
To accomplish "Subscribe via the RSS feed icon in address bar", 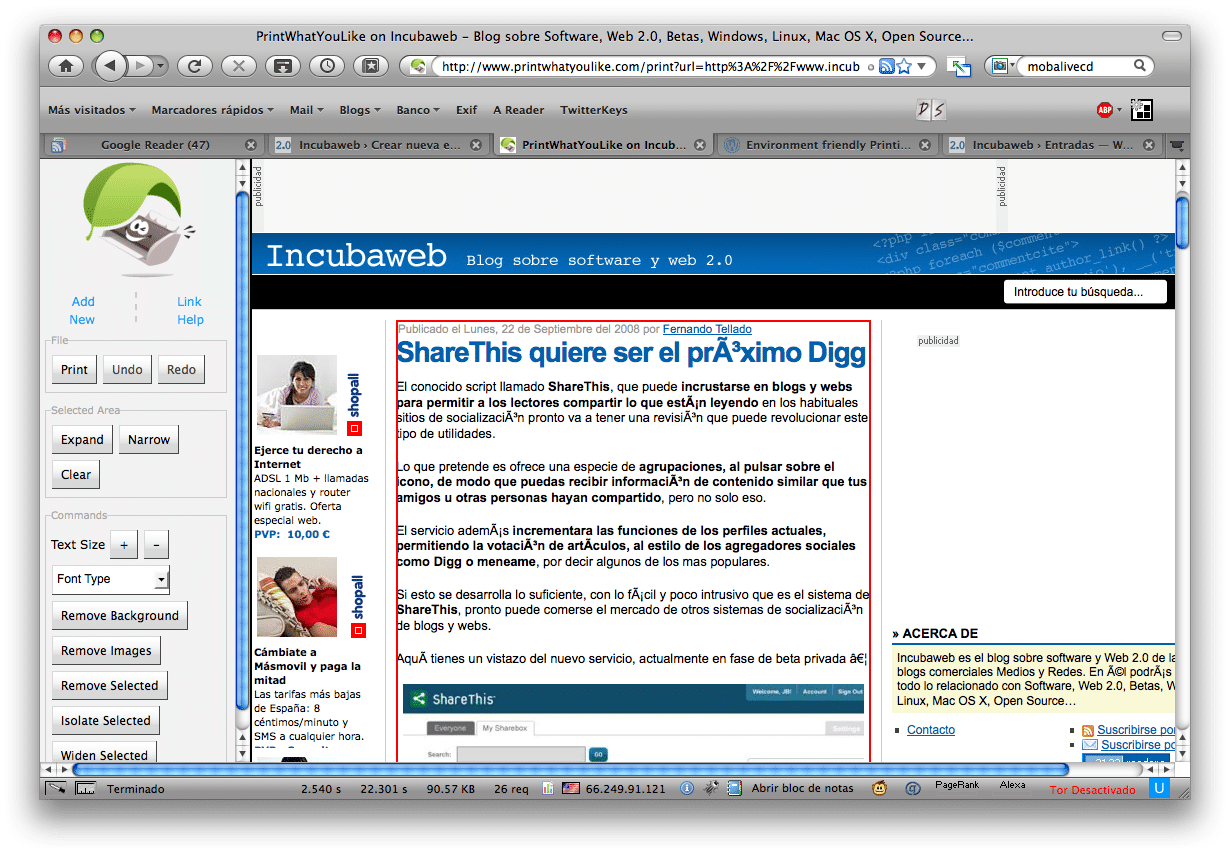I will [886, 67].
